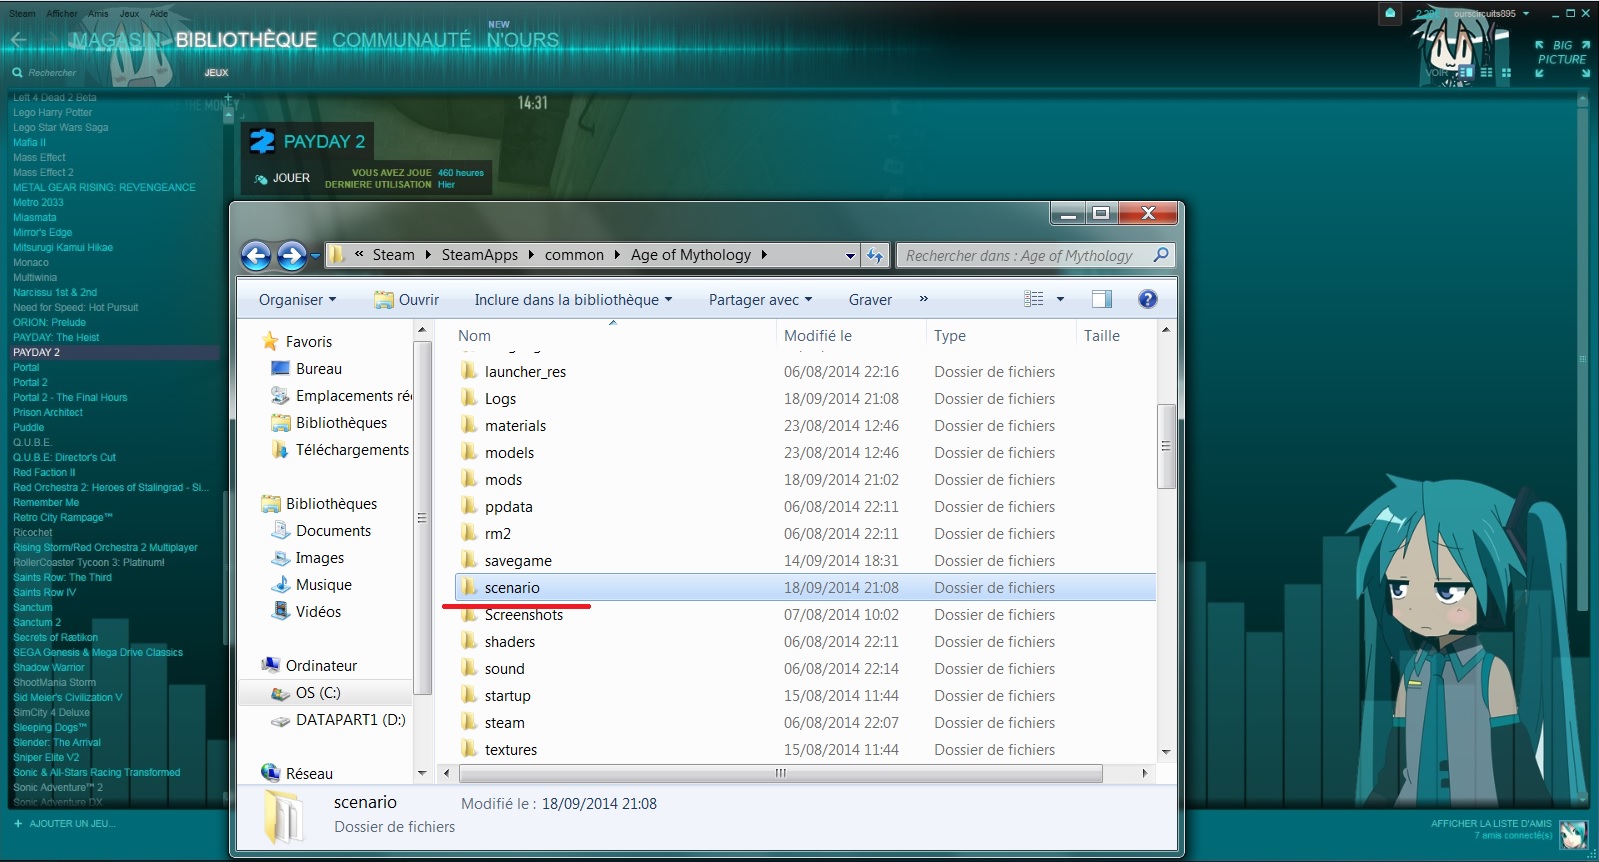Change the view with Explorer's view icon

pyautogui.click(x=1034, y=299)
